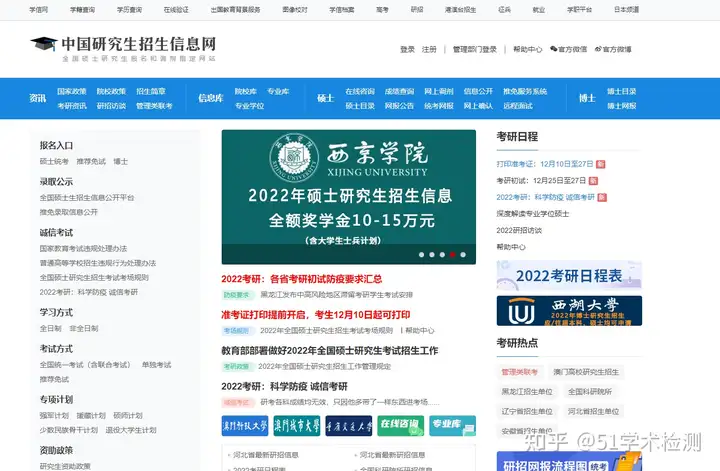720x471 pixels.
Task: Open 博士目录 in the blue nav
Action: click(622, 91)
